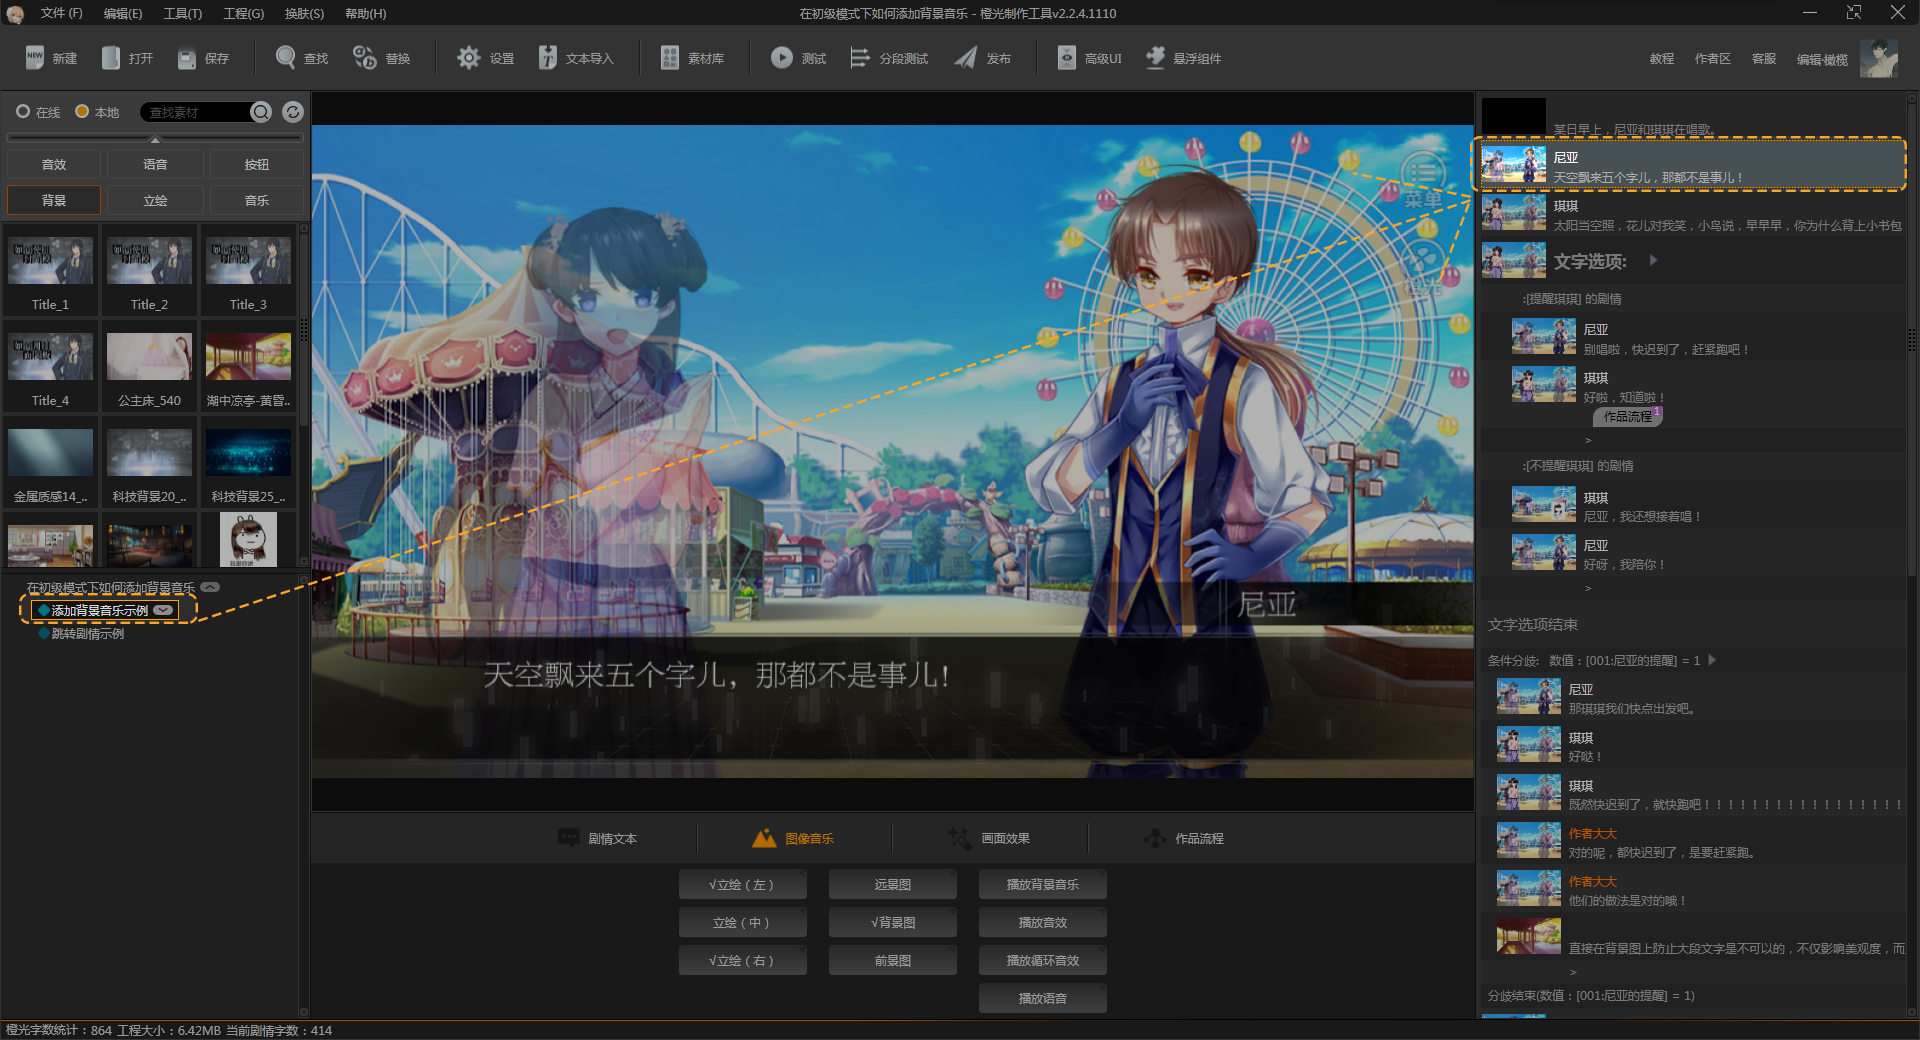Screen dimensions: 1920x1040
Task: Select the 本地 local radio button
Action: (x=82, y=112)
